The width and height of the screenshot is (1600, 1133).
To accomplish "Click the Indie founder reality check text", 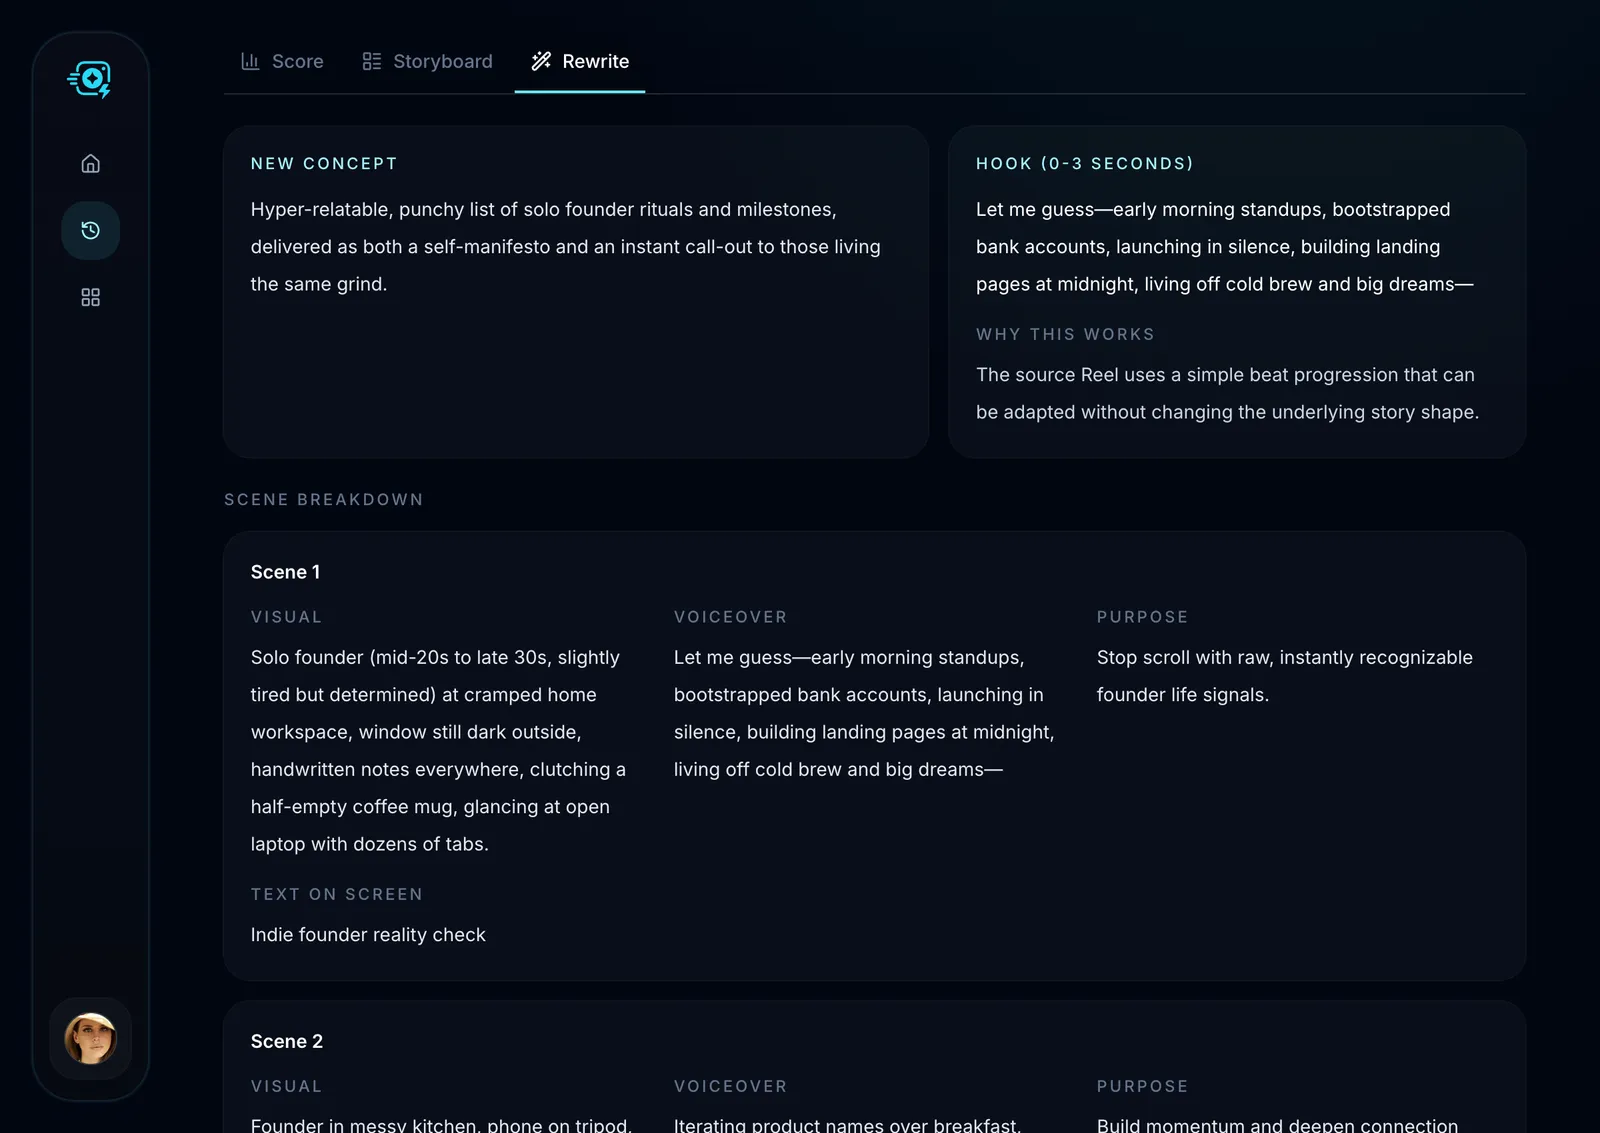I will coord(368,934).
